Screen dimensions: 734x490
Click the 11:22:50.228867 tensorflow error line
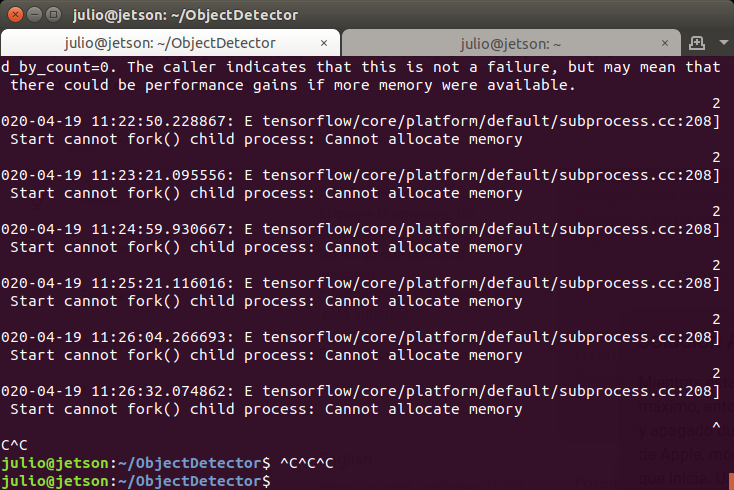point(360,121)
